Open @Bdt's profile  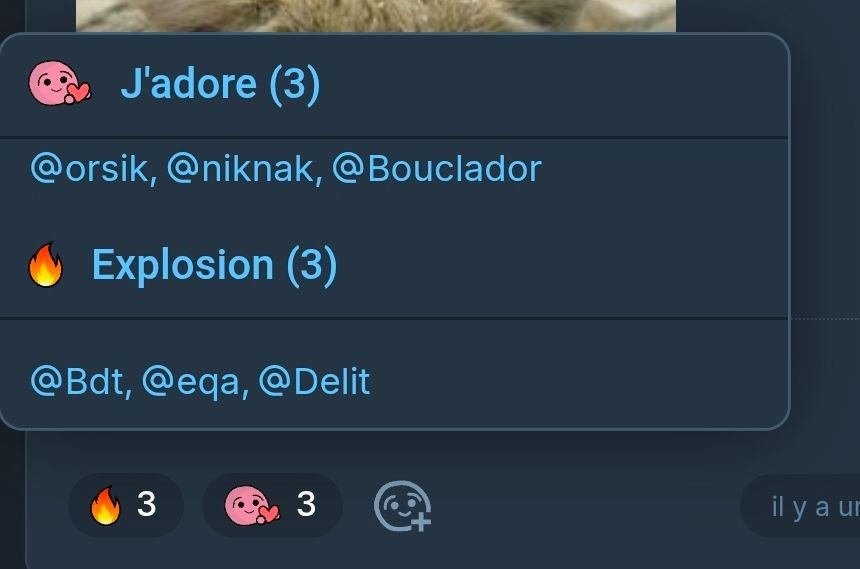[80, 381]
